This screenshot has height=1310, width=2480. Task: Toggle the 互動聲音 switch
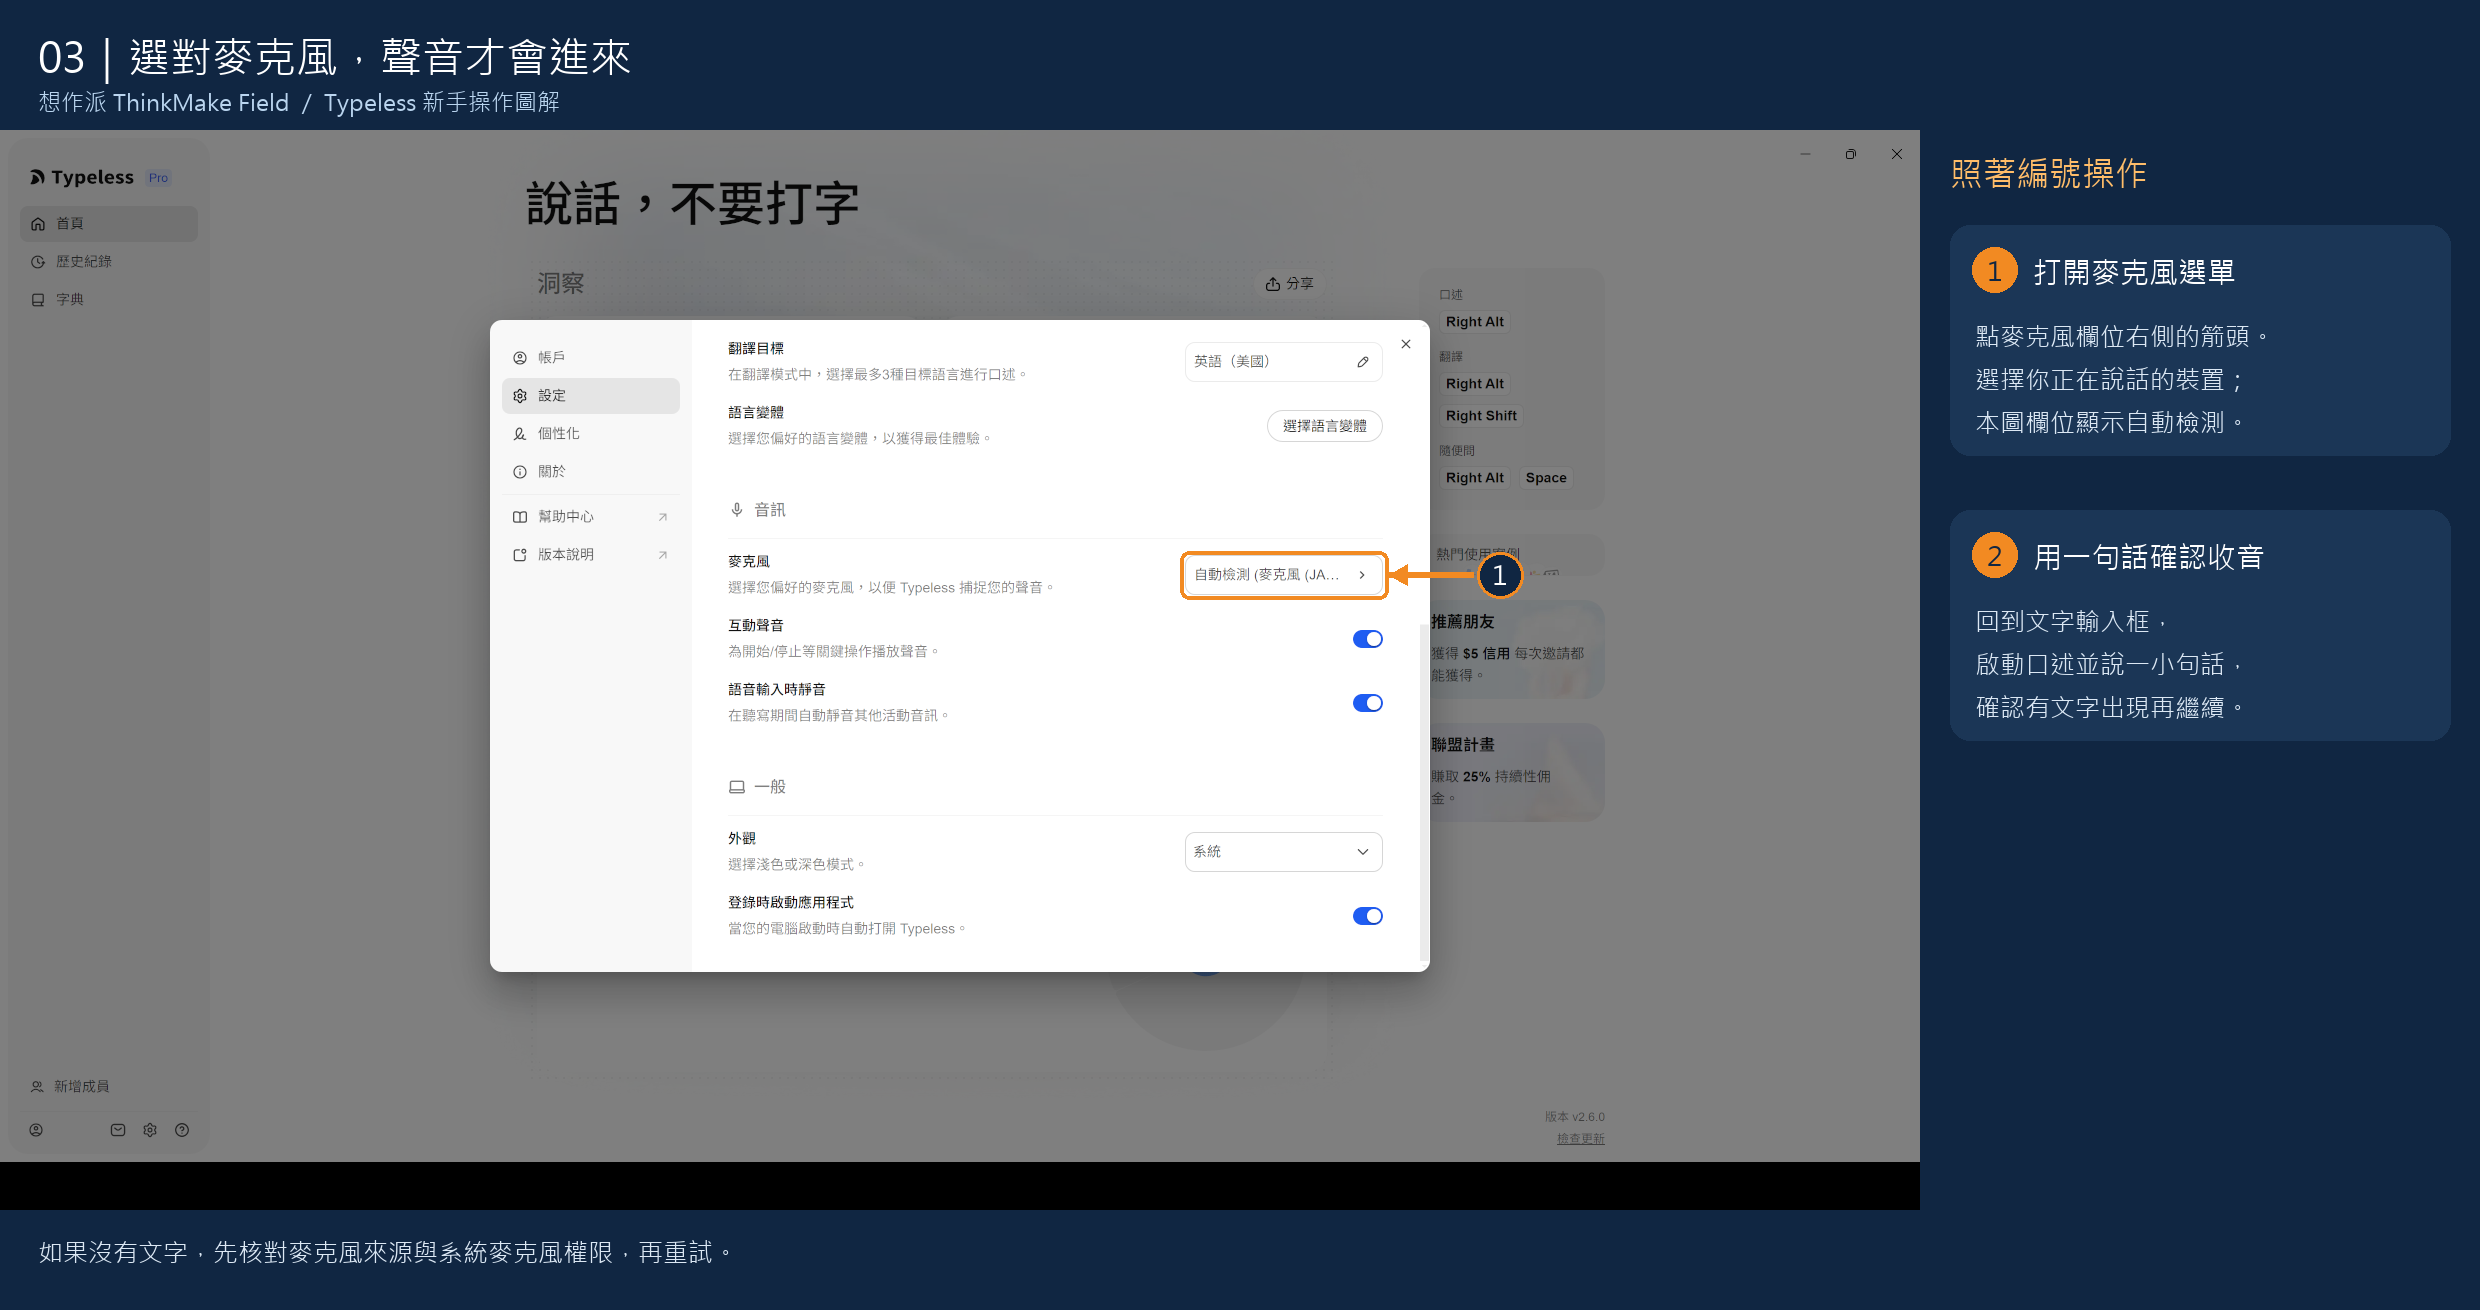1367,639
